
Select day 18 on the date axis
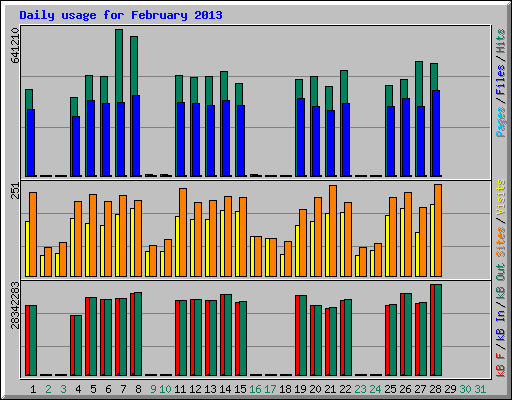(285, 389)
